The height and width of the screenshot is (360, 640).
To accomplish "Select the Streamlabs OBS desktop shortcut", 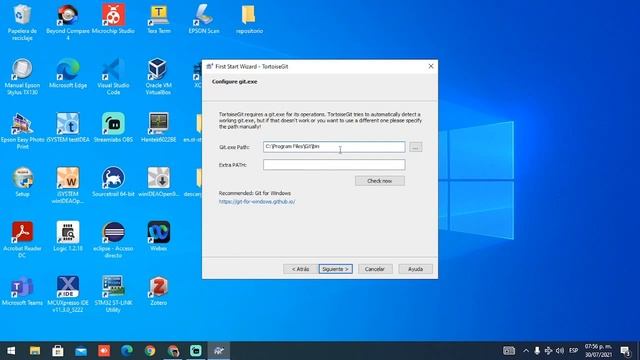I will click(113, 128).
